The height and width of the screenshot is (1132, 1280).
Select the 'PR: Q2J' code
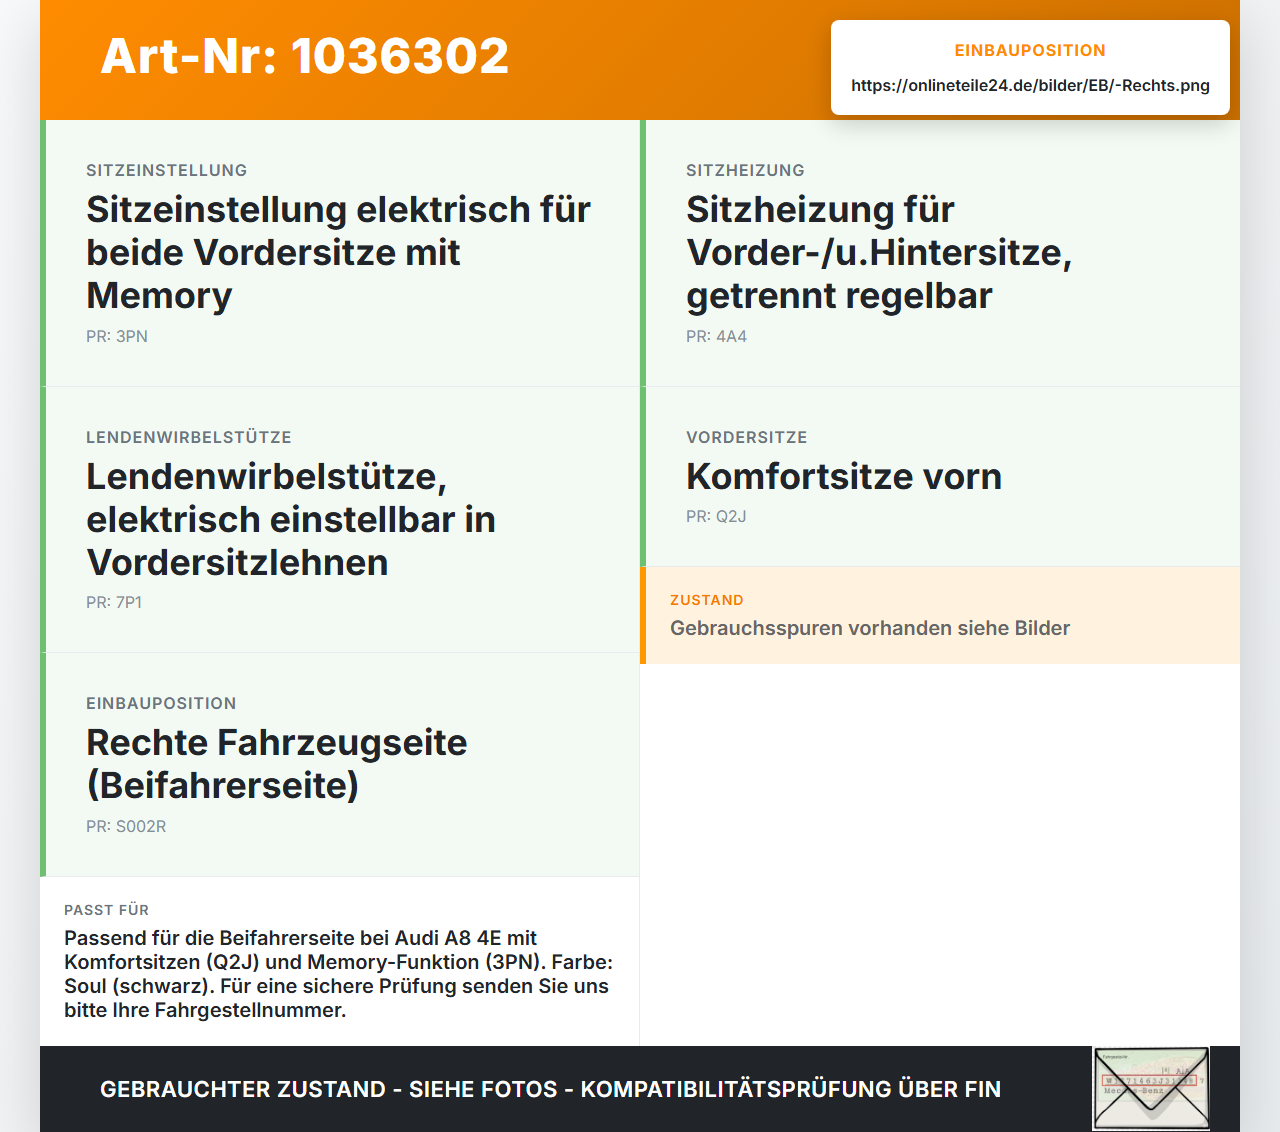[716, 516]
